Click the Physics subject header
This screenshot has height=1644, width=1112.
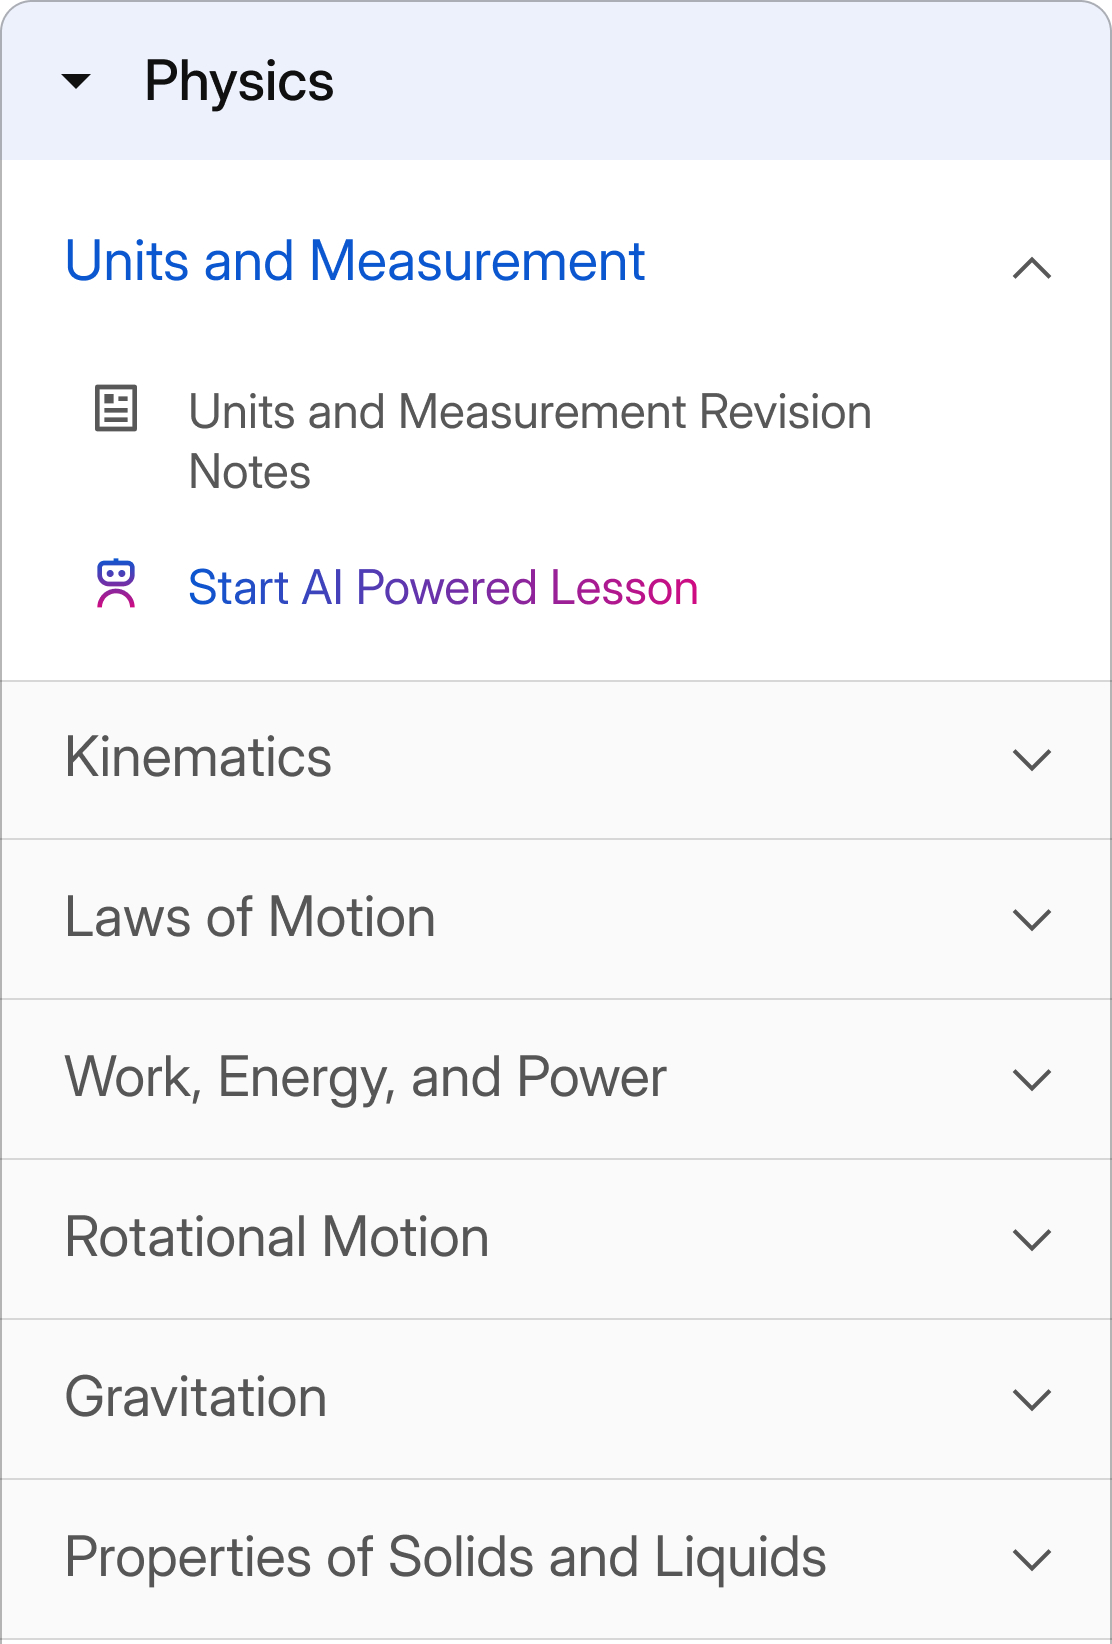coord(239,81)
